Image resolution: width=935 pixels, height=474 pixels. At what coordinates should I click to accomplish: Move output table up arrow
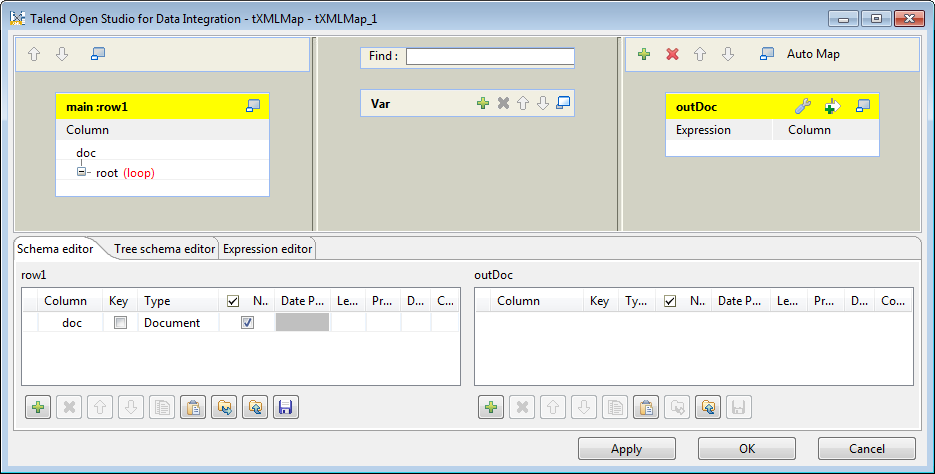click(x=700, y=54)
